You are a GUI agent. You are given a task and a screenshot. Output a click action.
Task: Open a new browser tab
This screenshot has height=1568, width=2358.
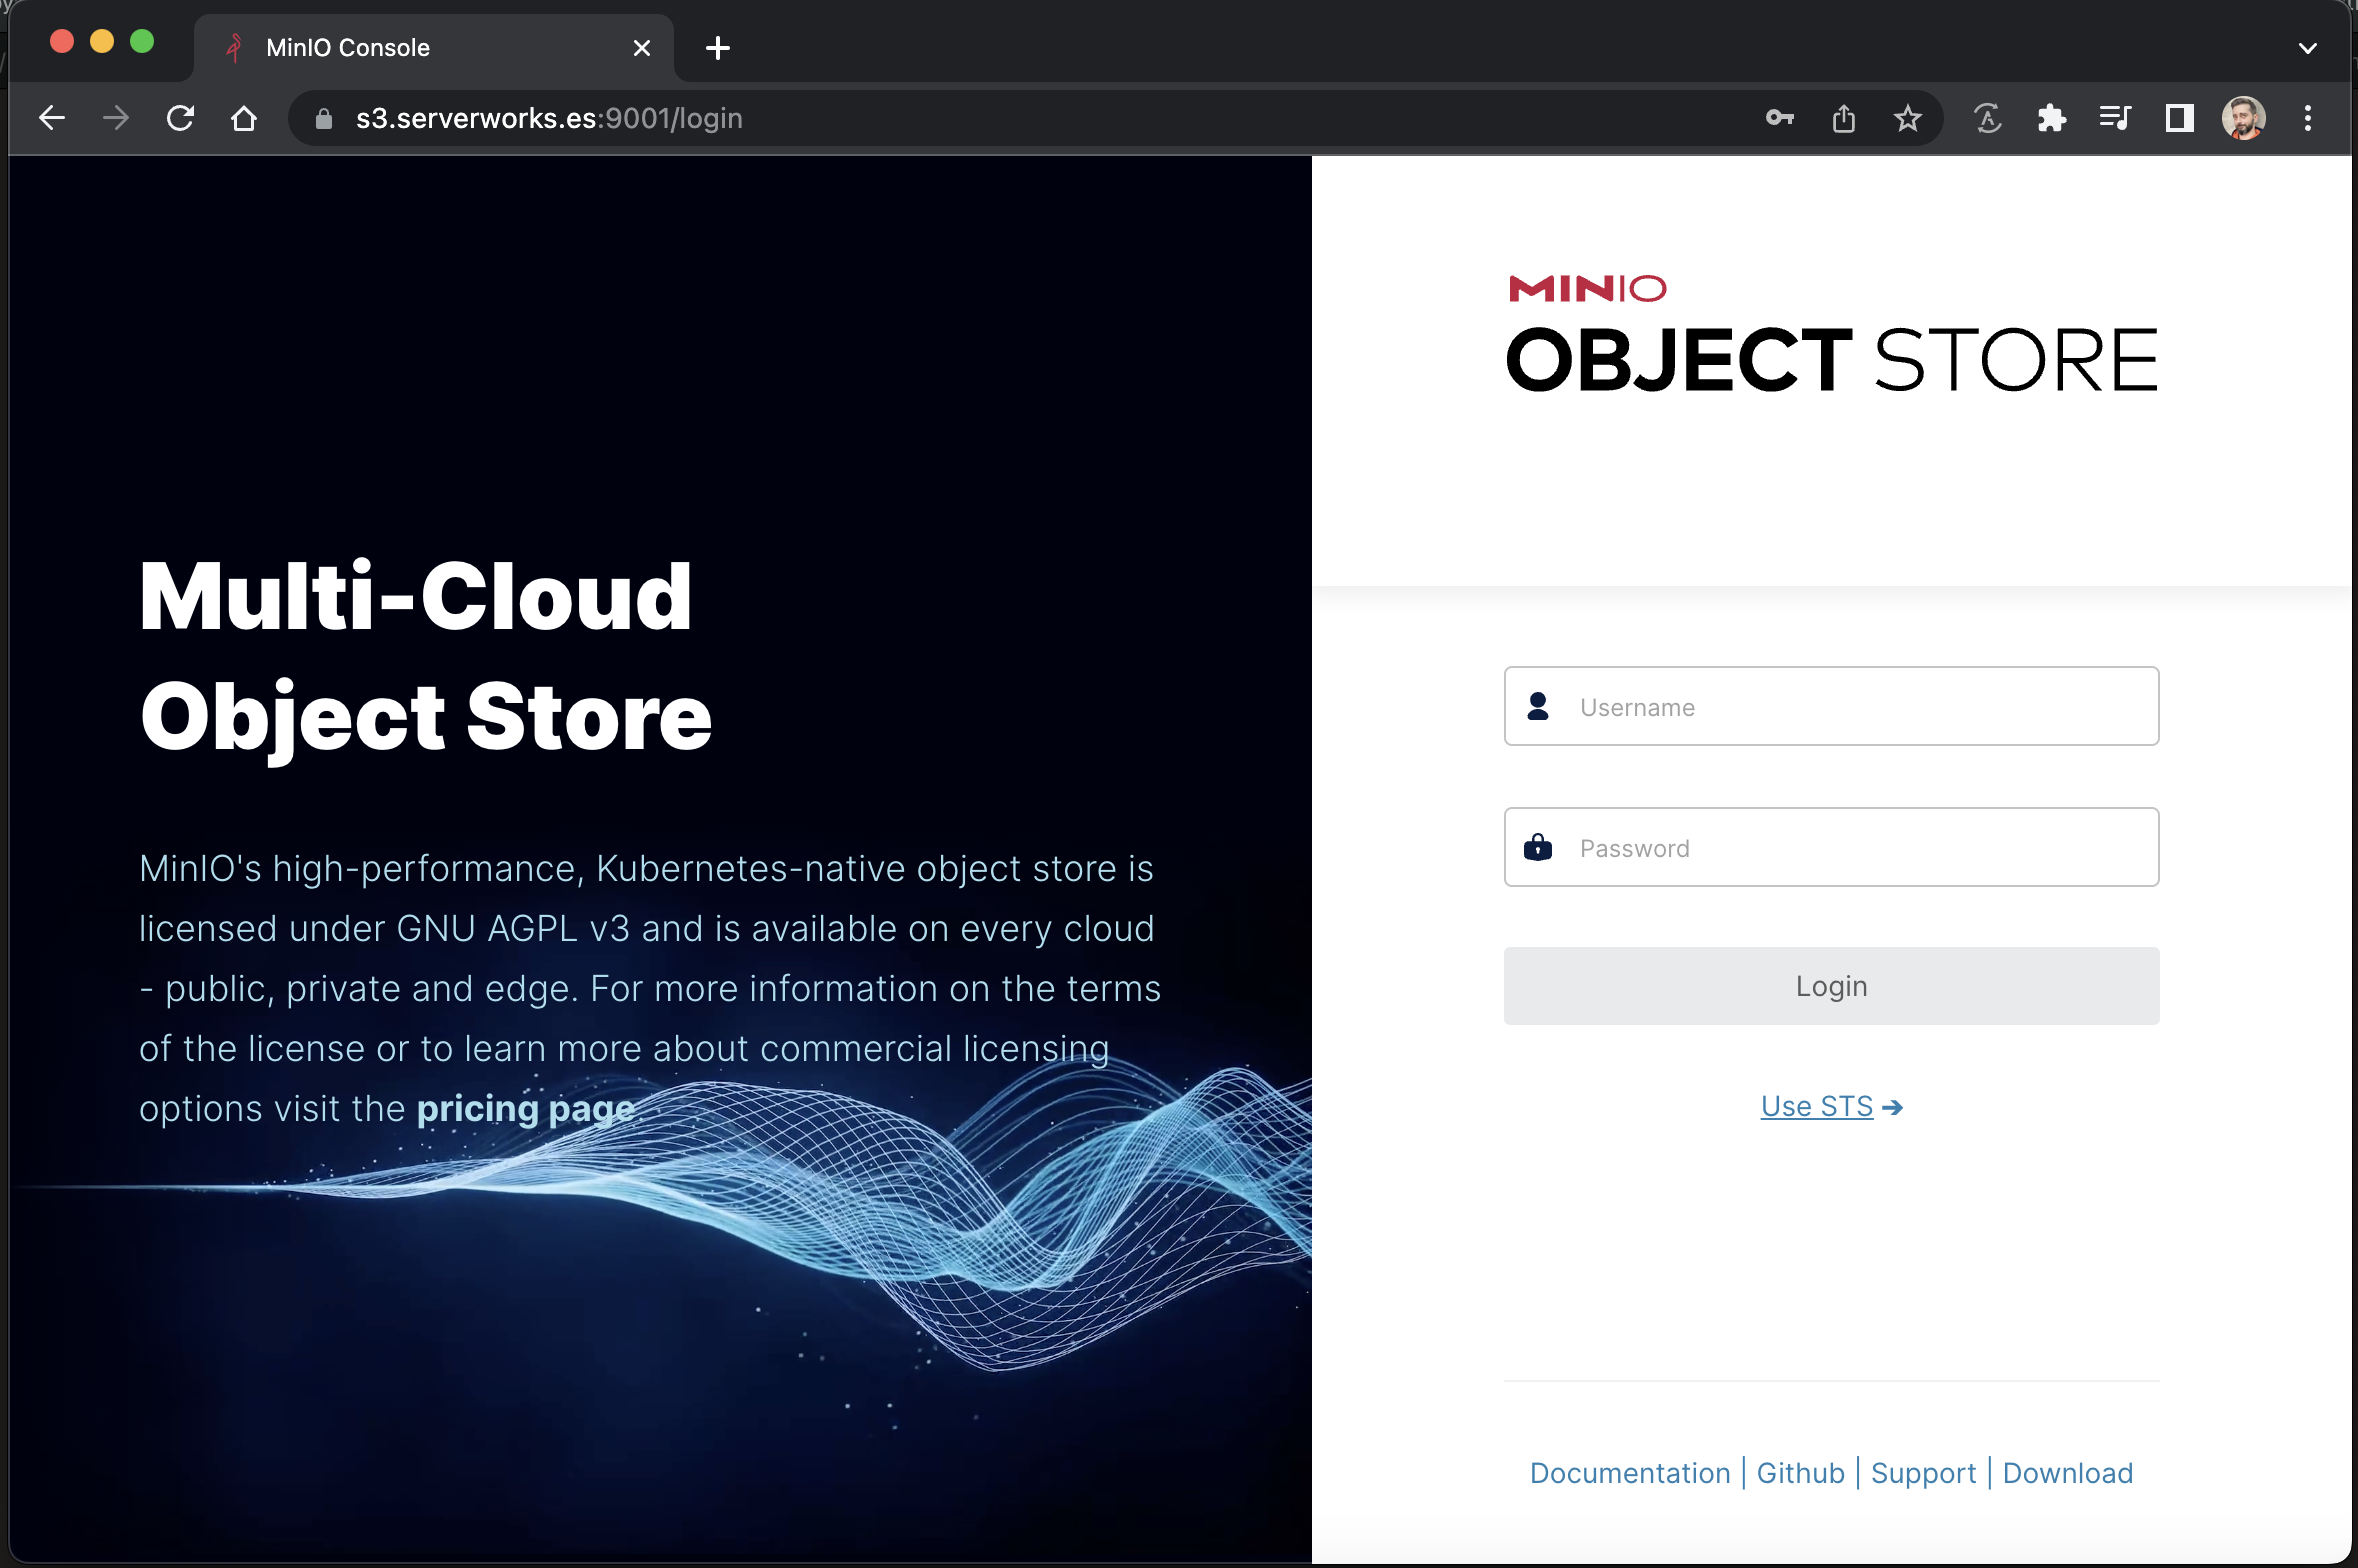(717, 48)
